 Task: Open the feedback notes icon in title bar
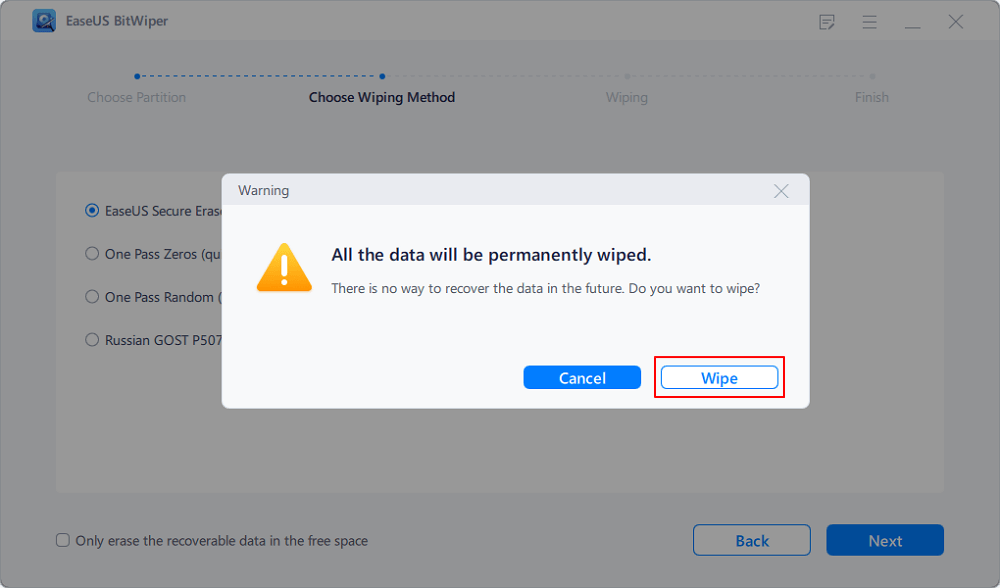click(x=827, y=21)
